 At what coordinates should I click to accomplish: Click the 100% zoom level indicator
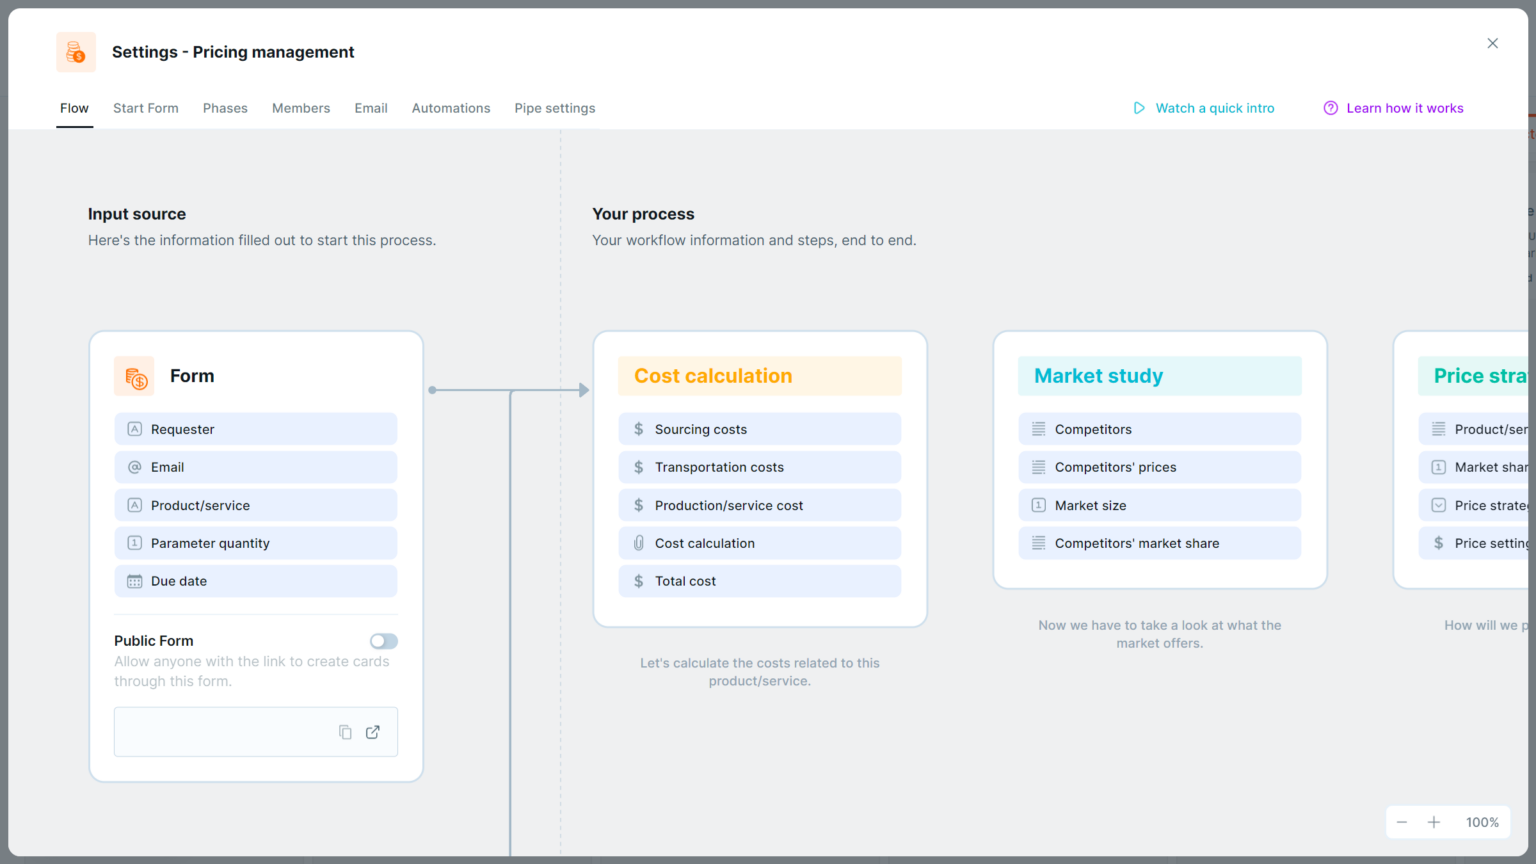point(1482,822)
